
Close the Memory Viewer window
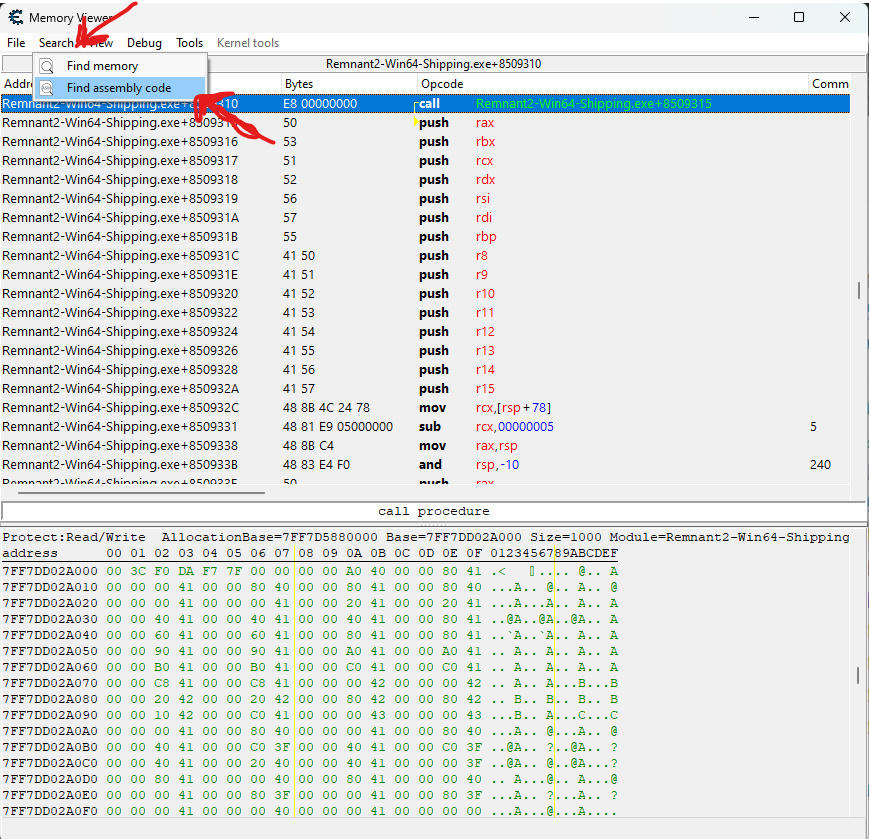[845, 17]
